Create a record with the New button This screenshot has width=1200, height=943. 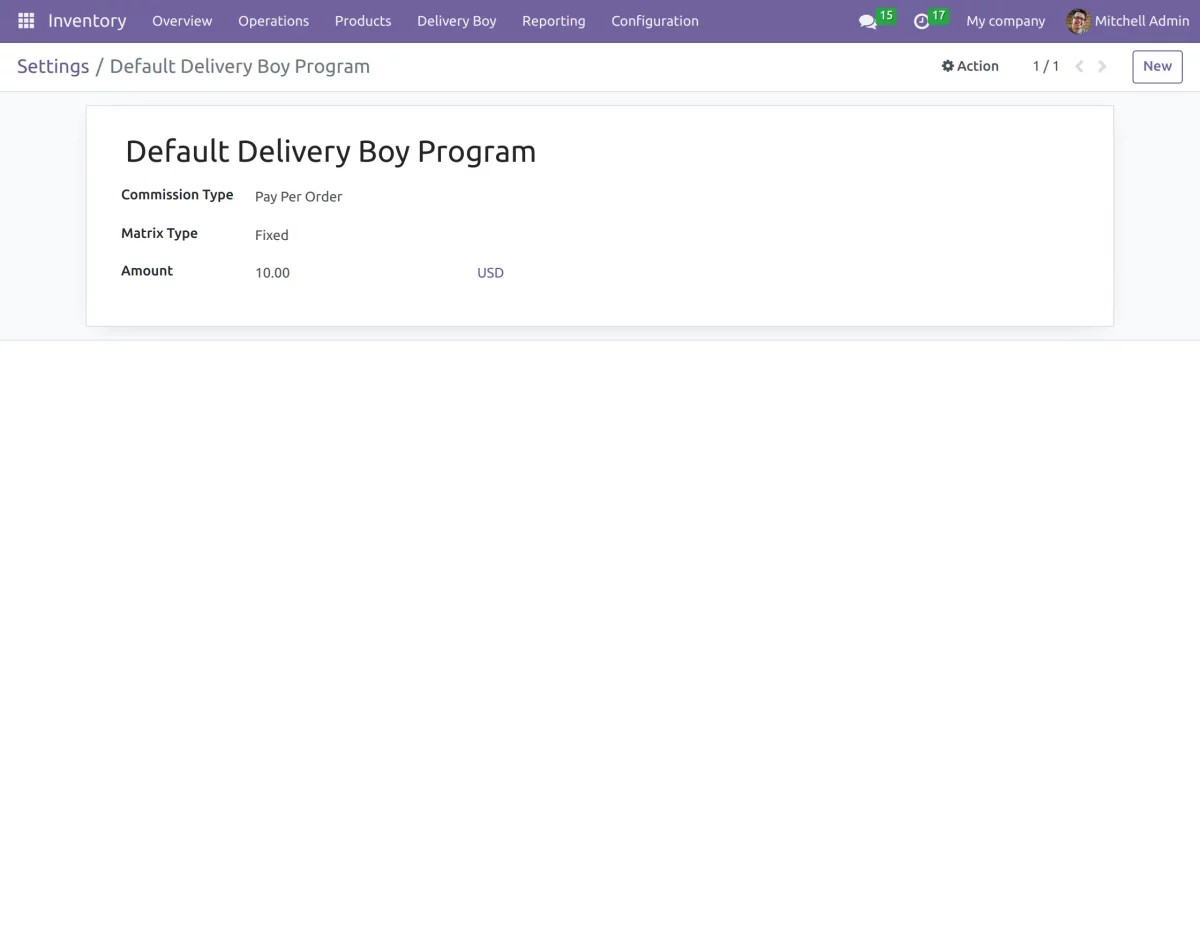point(1156,66)
